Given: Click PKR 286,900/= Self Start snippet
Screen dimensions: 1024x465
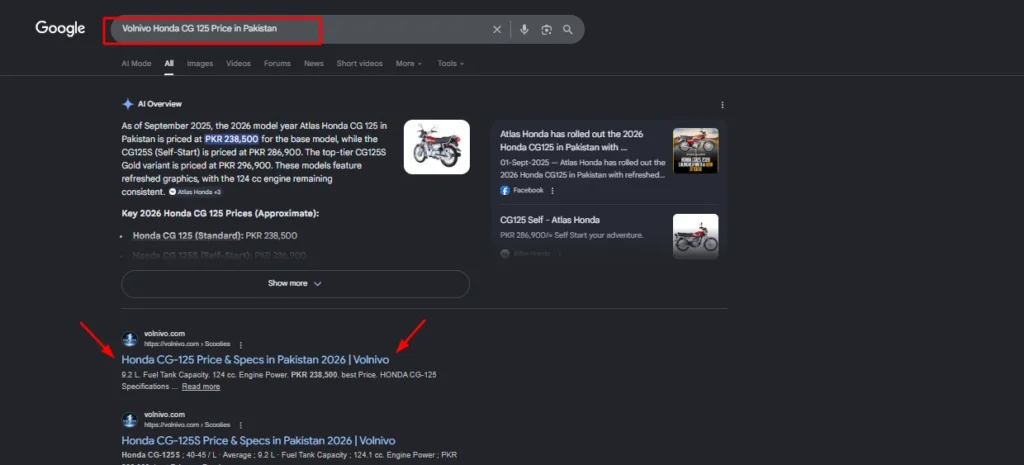Looking at the screenshot, I should pos(572,235).
